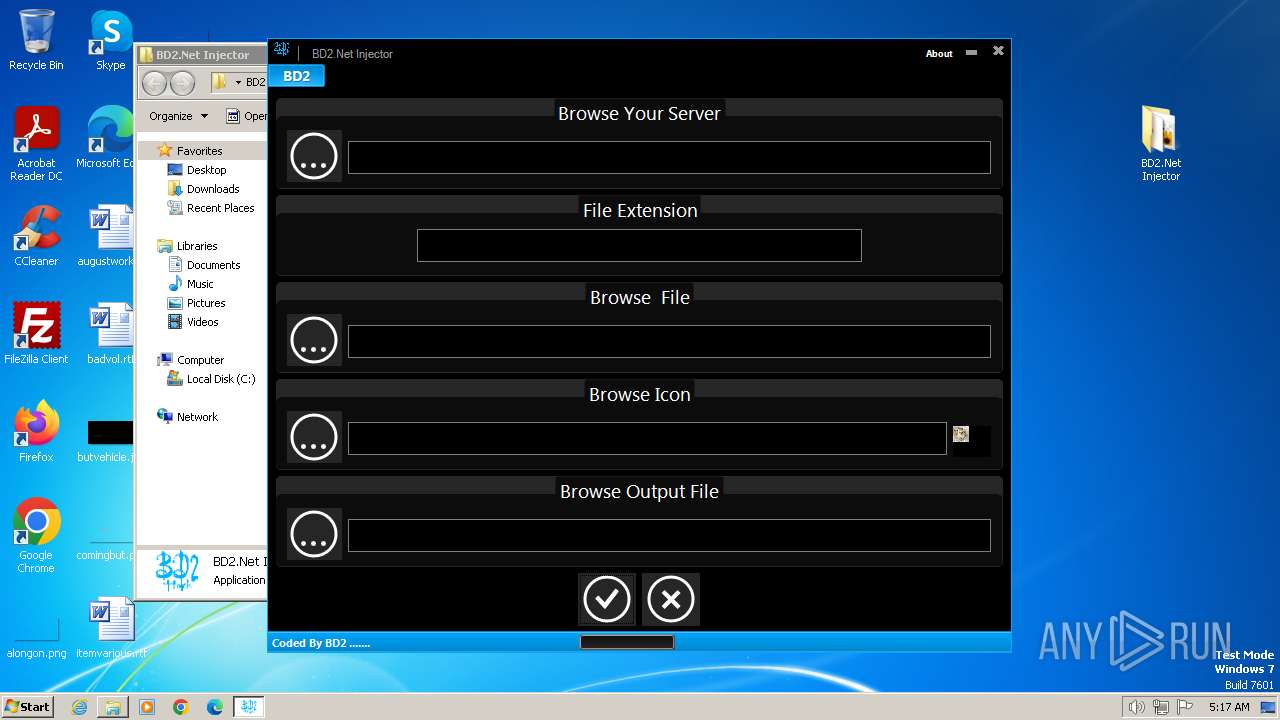1280x720 pixels.
Task: Select the CCleaner desktop icon
Action: (x=36, y=236)
